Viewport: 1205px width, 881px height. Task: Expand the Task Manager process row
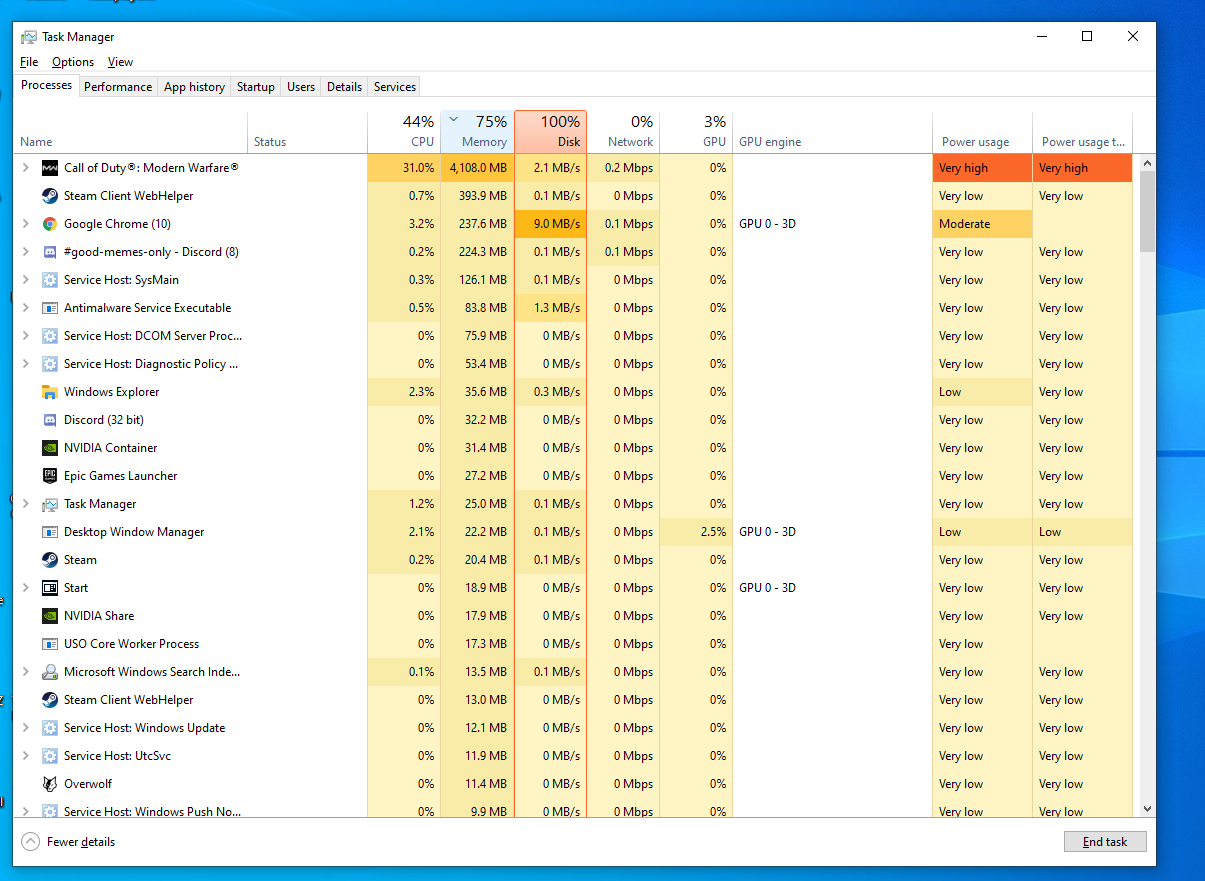point(26,504)
